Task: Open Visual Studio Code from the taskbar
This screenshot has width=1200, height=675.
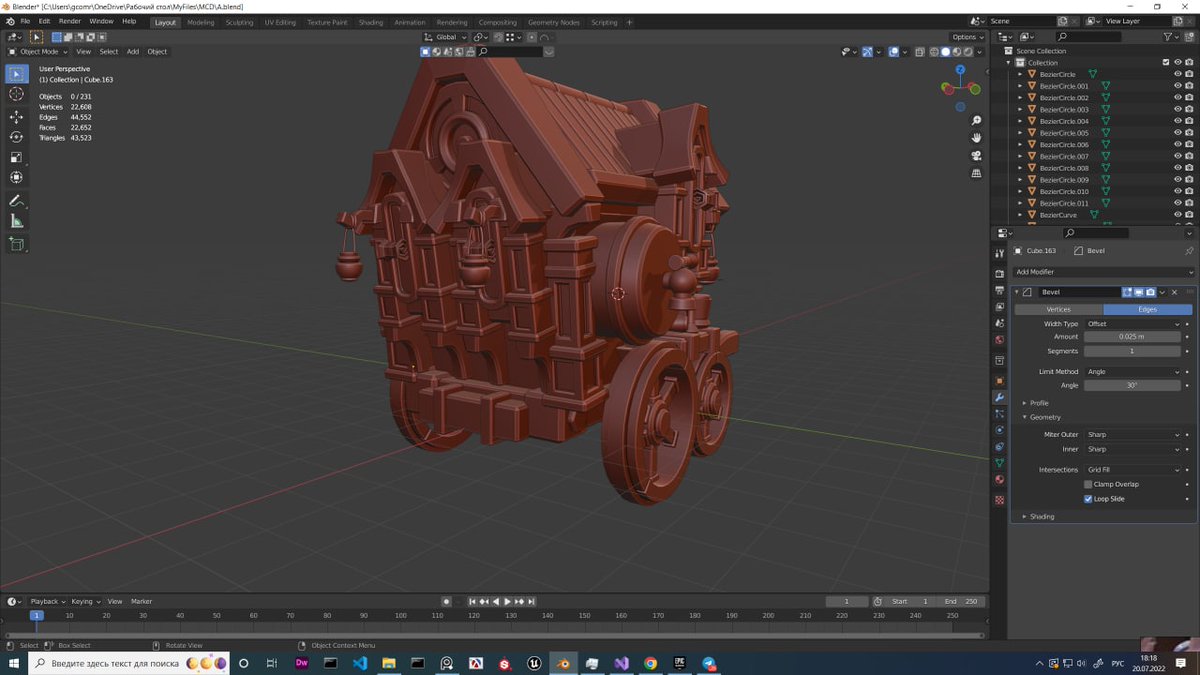Action: click(x=360, y=663)
